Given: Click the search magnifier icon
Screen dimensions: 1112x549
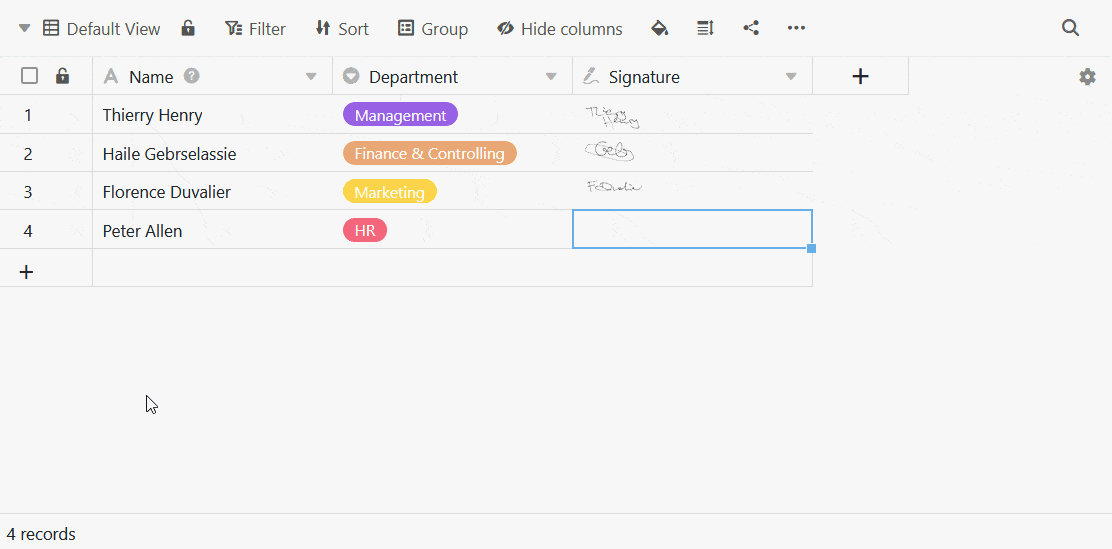Looking at the screenshot, I should (x=1070, y=28).
